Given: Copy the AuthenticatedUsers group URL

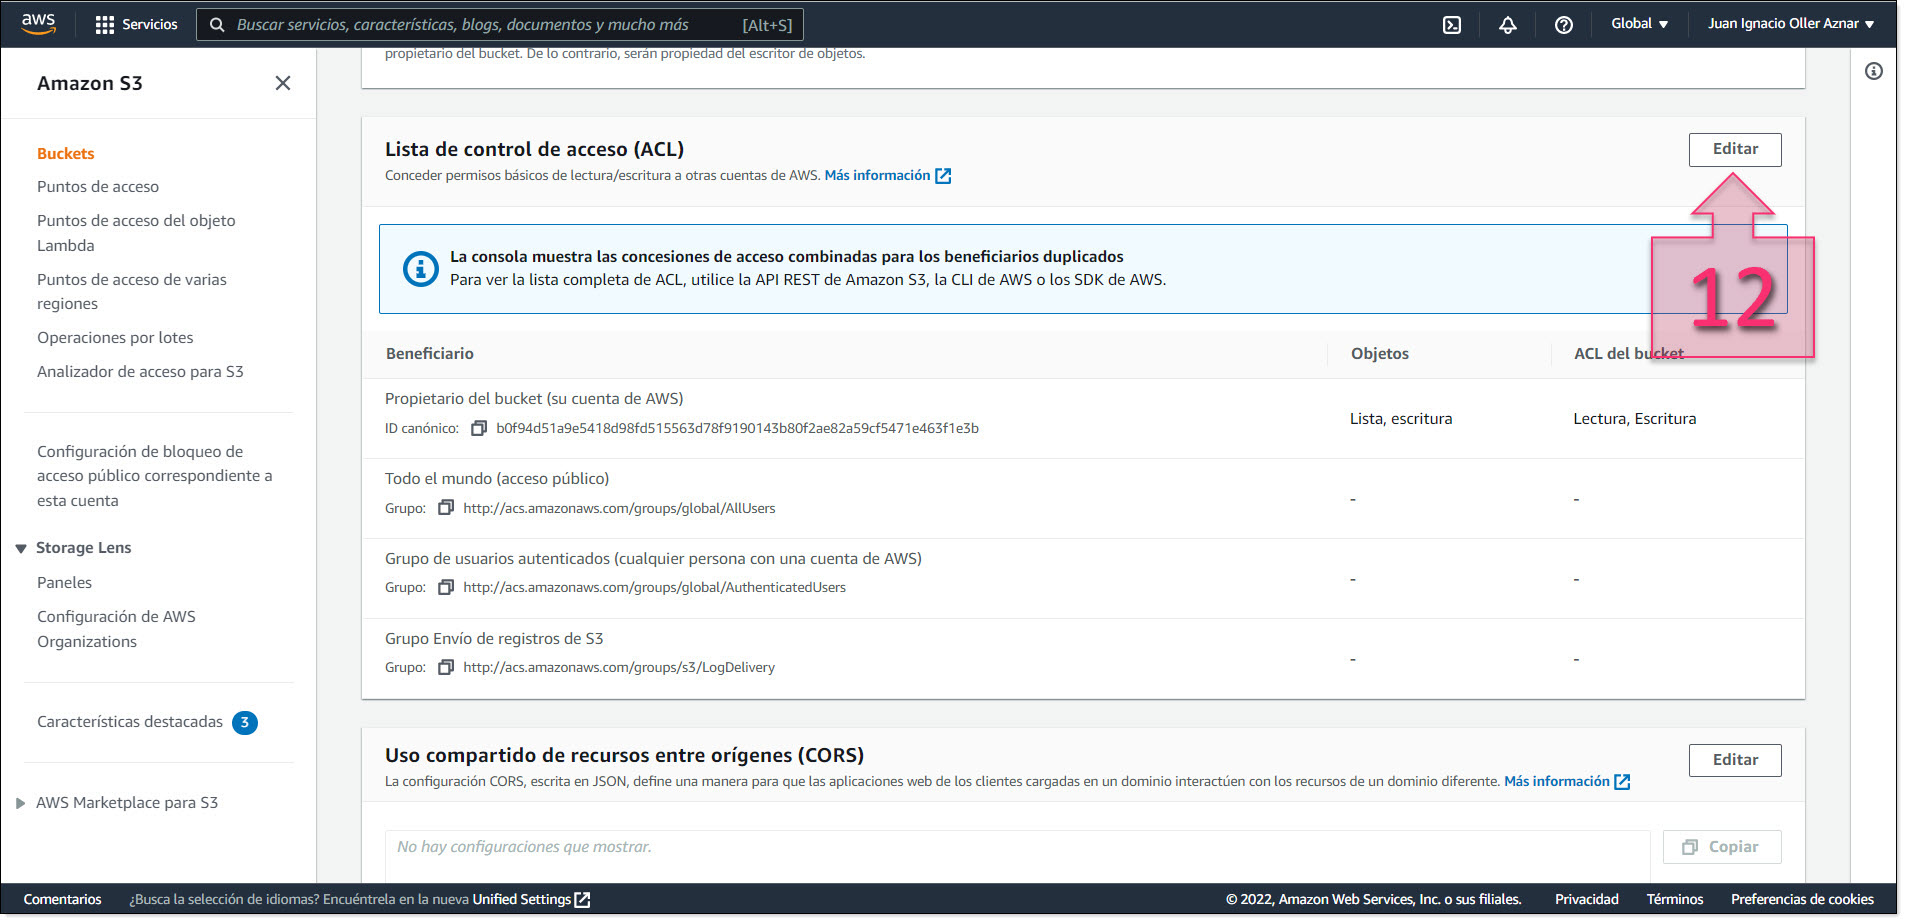Looking at the screenshot, I should pos(446,587).
